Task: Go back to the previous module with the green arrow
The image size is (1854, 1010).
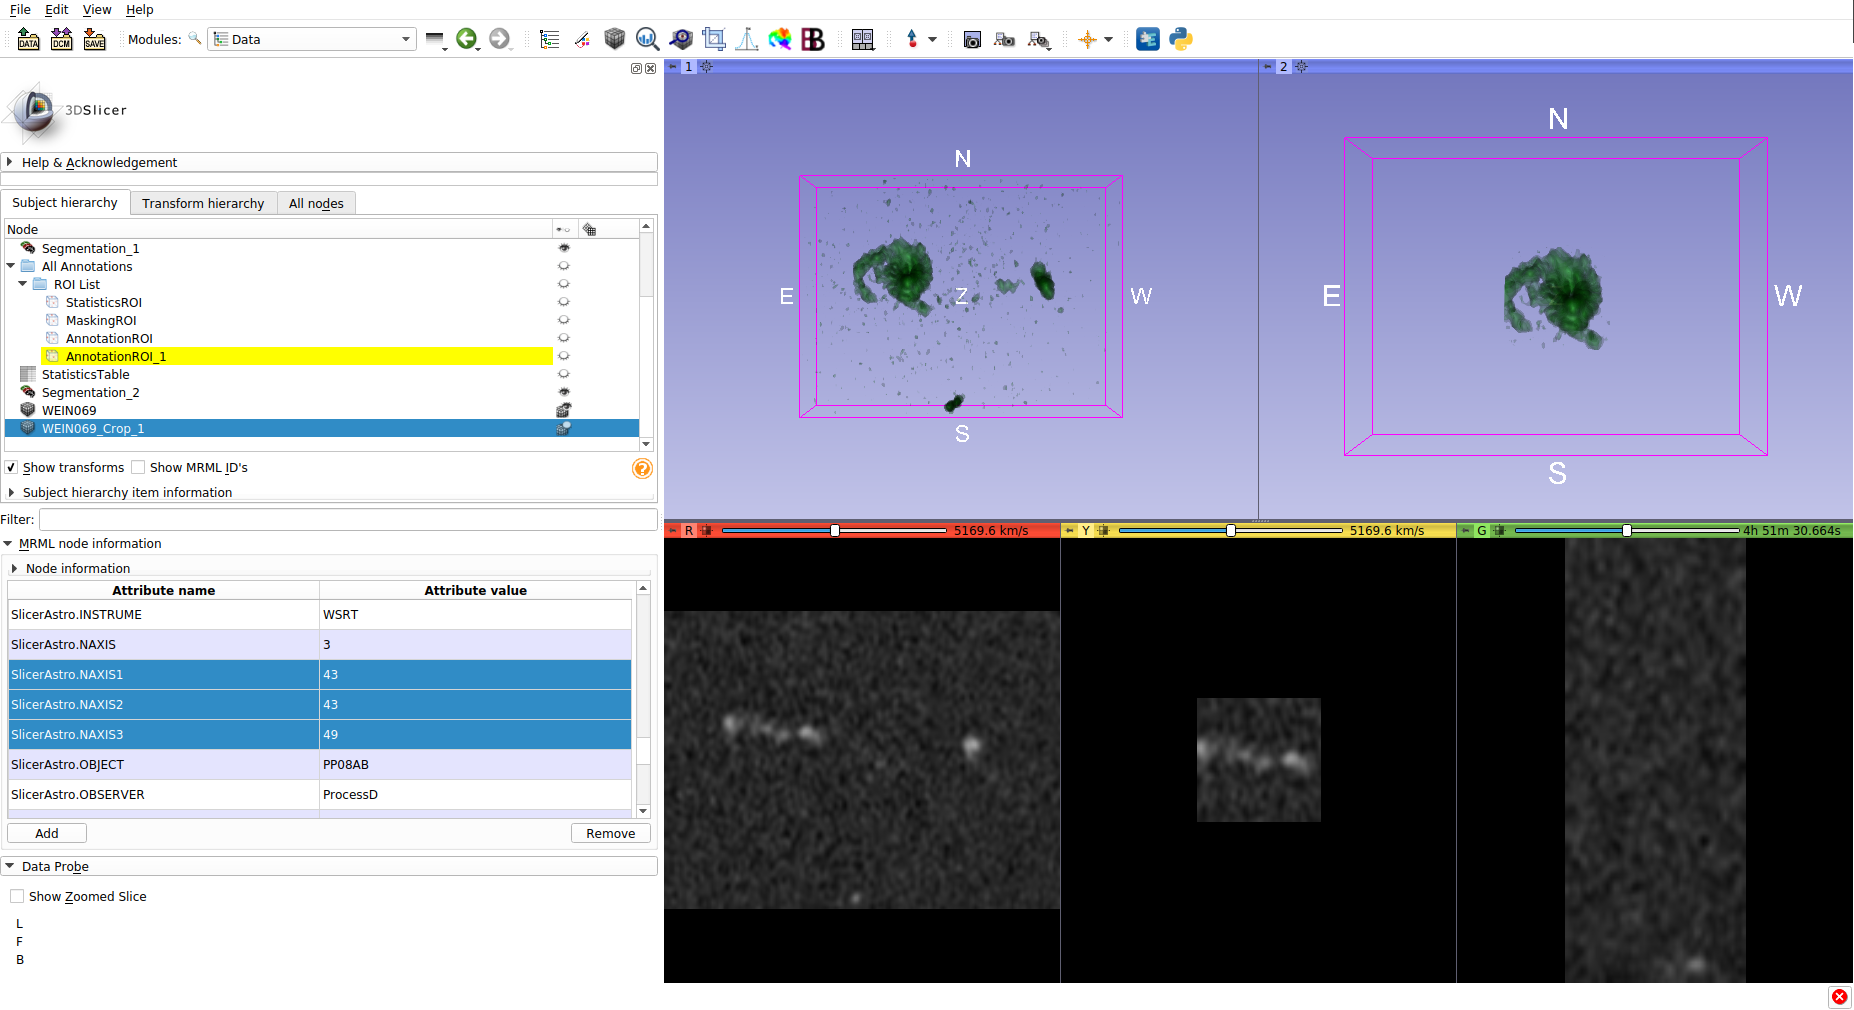Action: tap(467, 39)
